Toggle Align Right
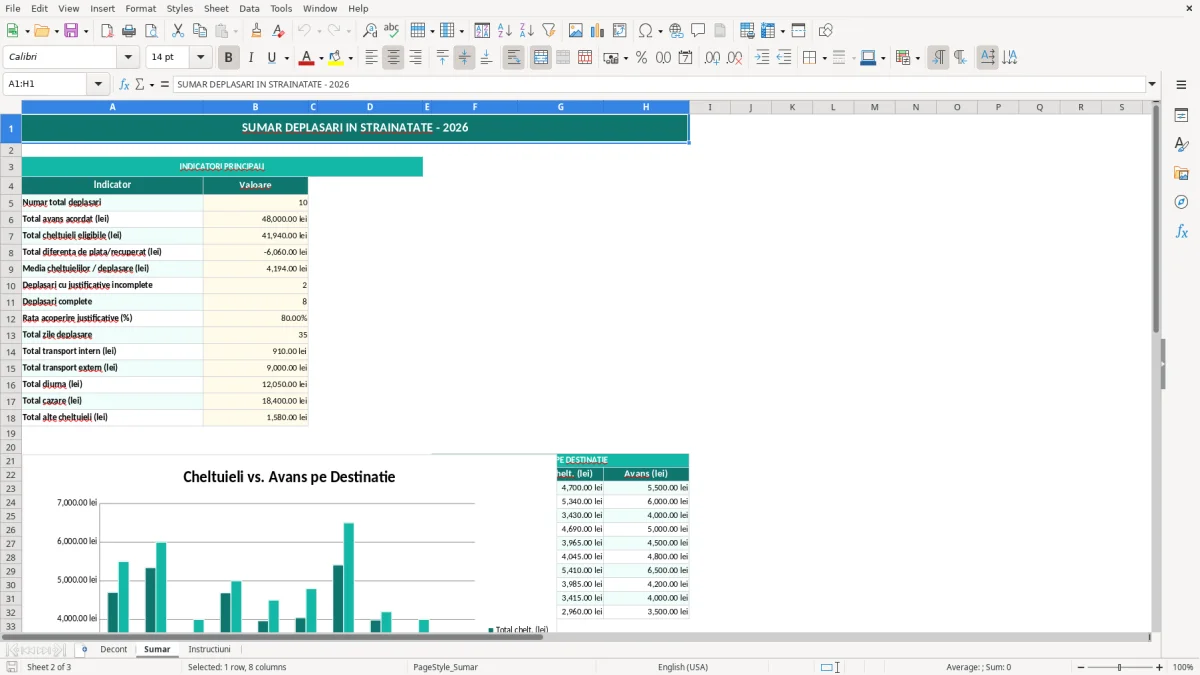1200x675 pixels. (x=415, y=58)
